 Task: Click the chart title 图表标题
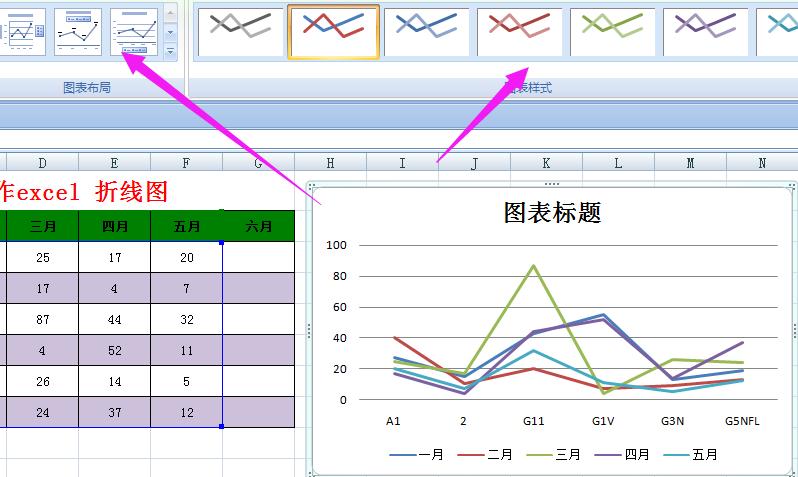[552, 213]
